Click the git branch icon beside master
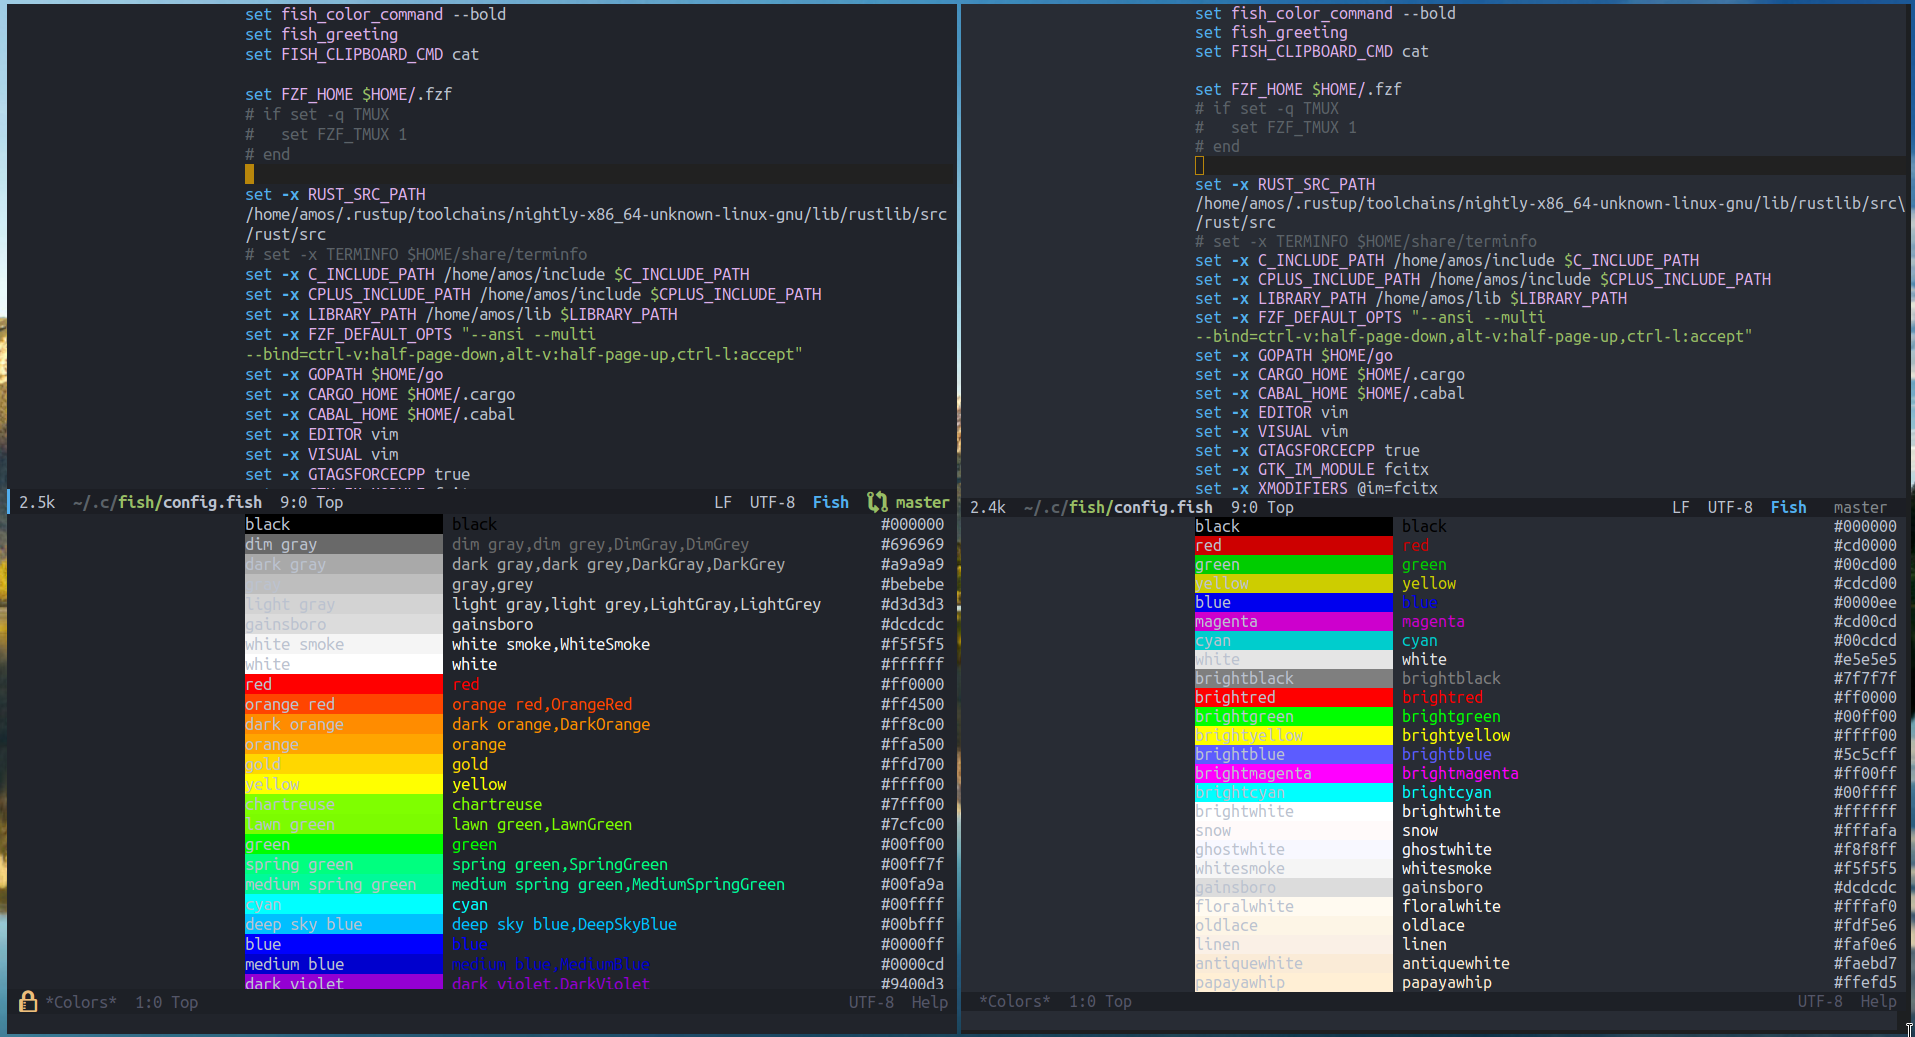This screenshot has height=1037, width=1915. click(877, 502)
